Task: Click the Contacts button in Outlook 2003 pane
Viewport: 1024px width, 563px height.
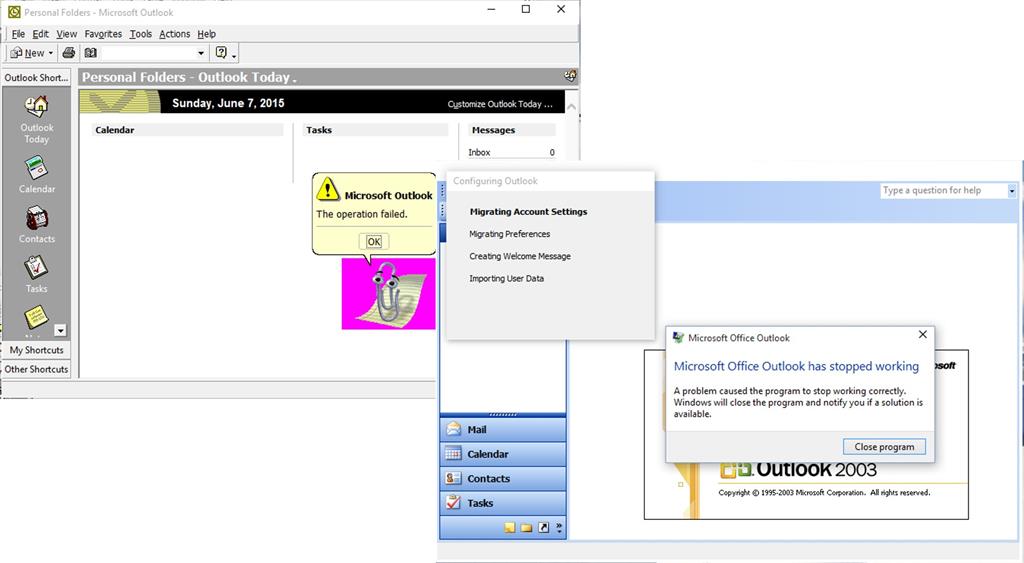Action: [503, 478]
